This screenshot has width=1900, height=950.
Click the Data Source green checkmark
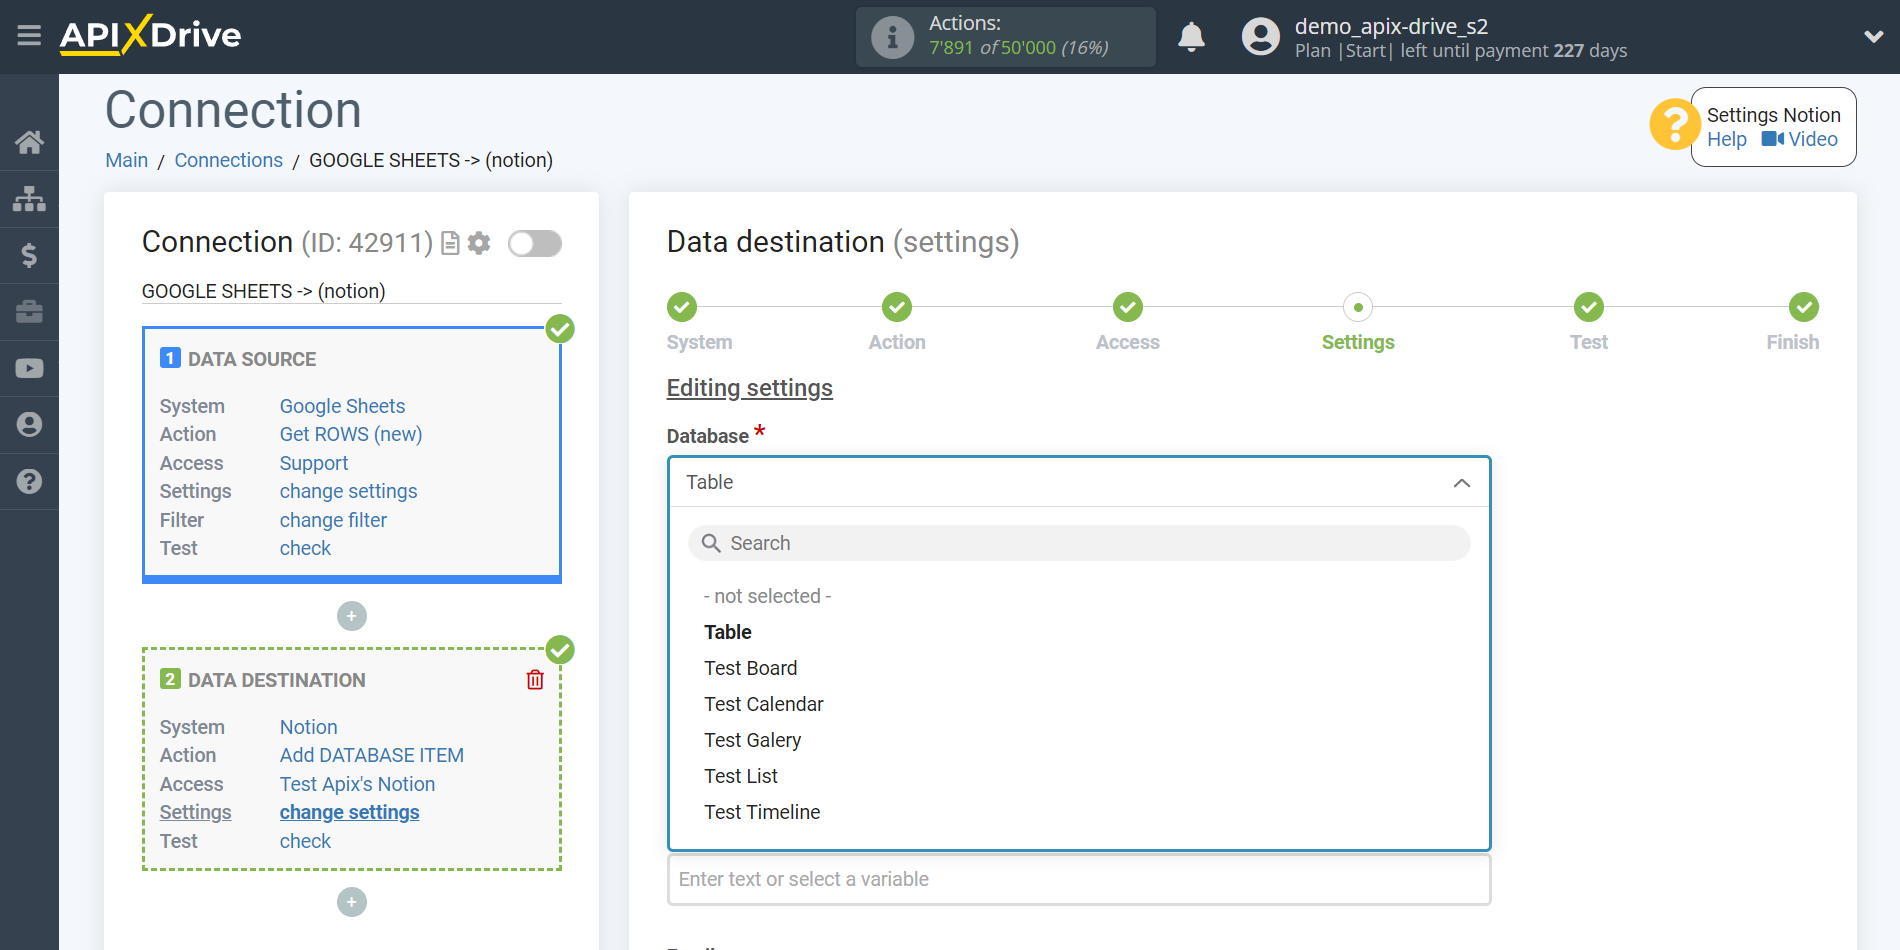tap(560, 328)
